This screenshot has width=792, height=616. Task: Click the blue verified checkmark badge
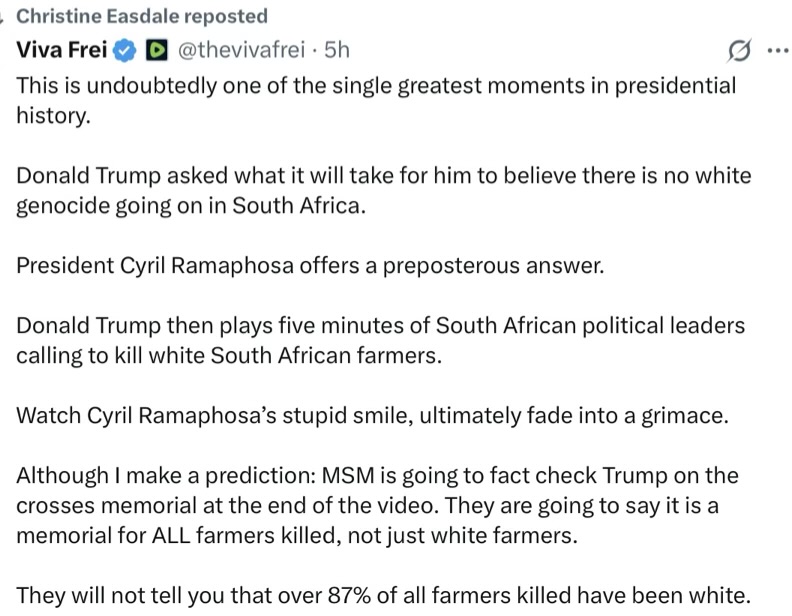click(124, 50)
